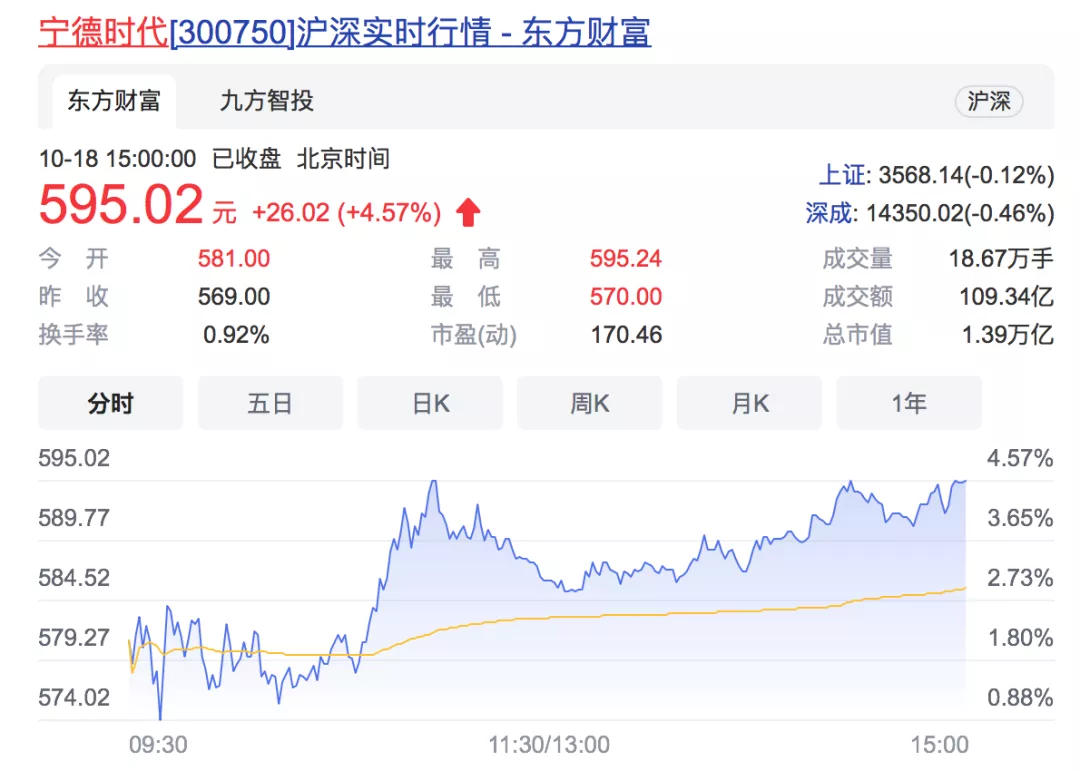Select the 东方财富 tab
Screen dimensions: 1080x771
point(114,101)
